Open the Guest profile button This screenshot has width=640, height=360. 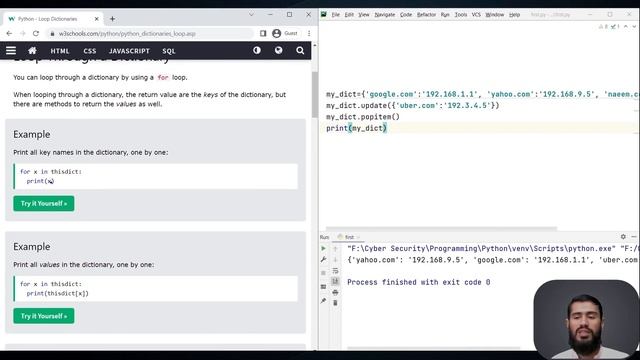[285, 33]
